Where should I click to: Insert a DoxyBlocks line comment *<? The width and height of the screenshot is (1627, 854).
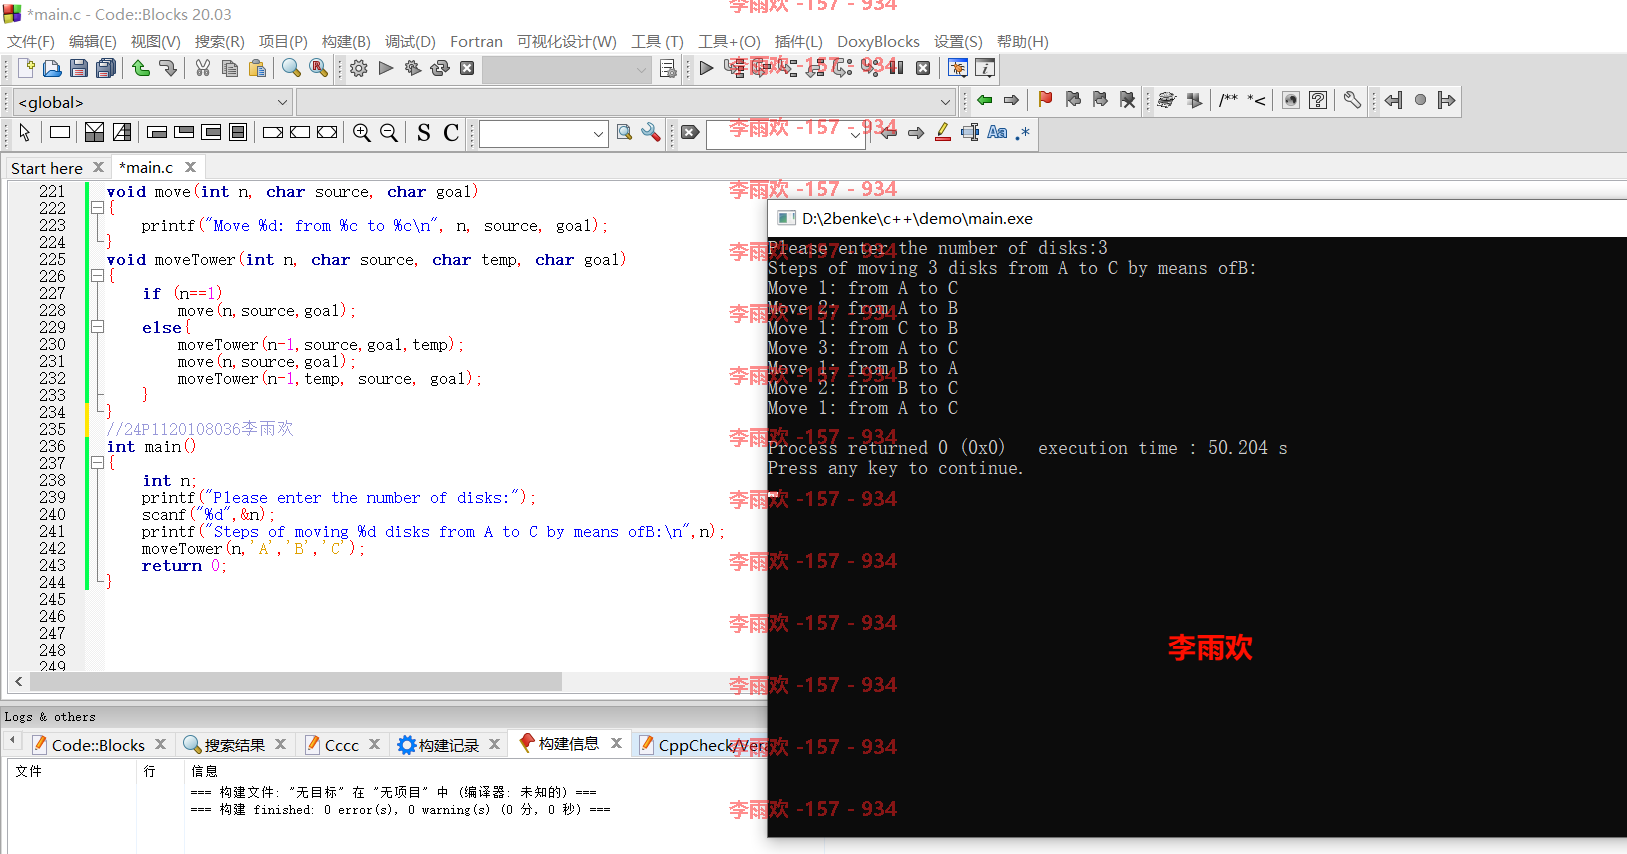coord(1256,100)
